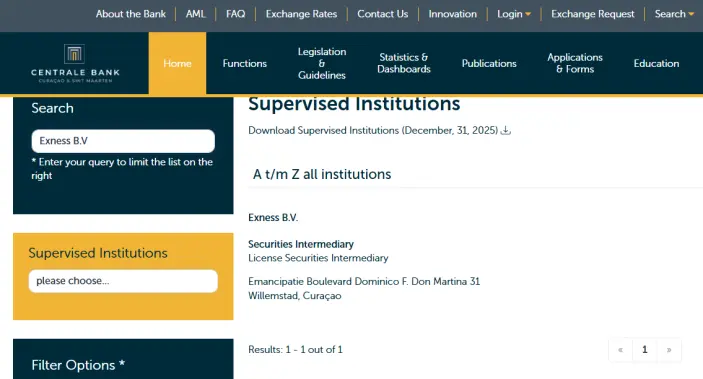
Task: Click 'Results: 1 - 1 out of 1' text
Action: point(295,349)
